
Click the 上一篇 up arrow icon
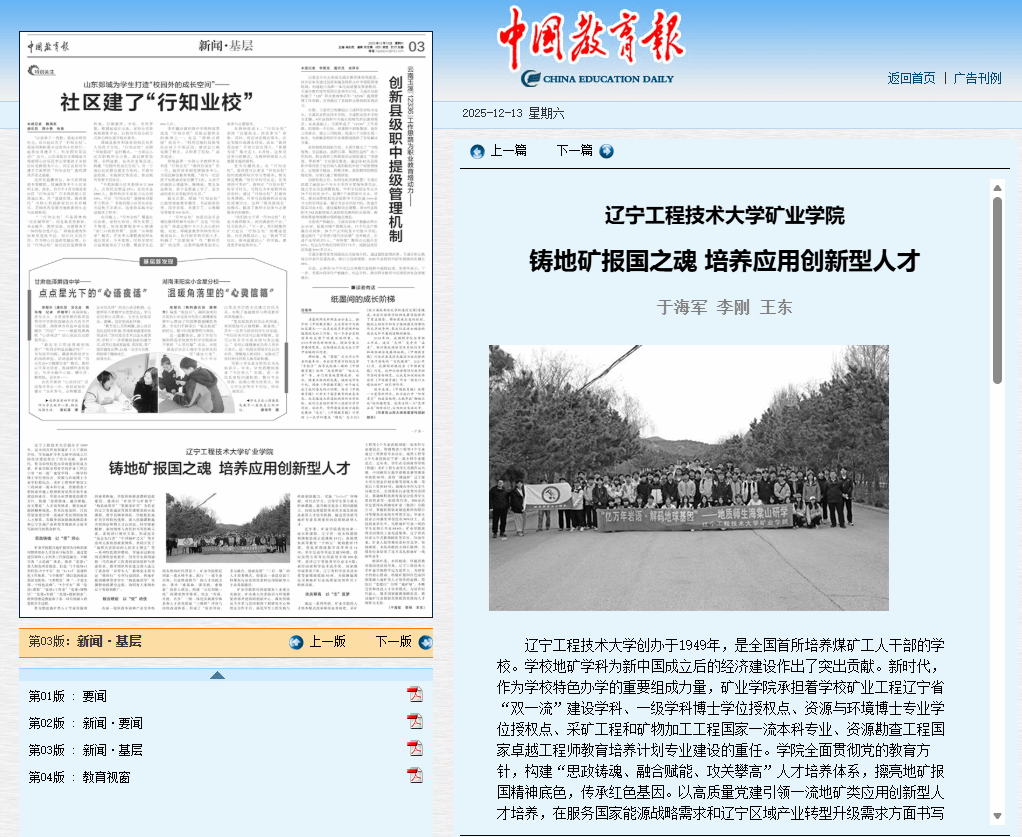point(477,151)
